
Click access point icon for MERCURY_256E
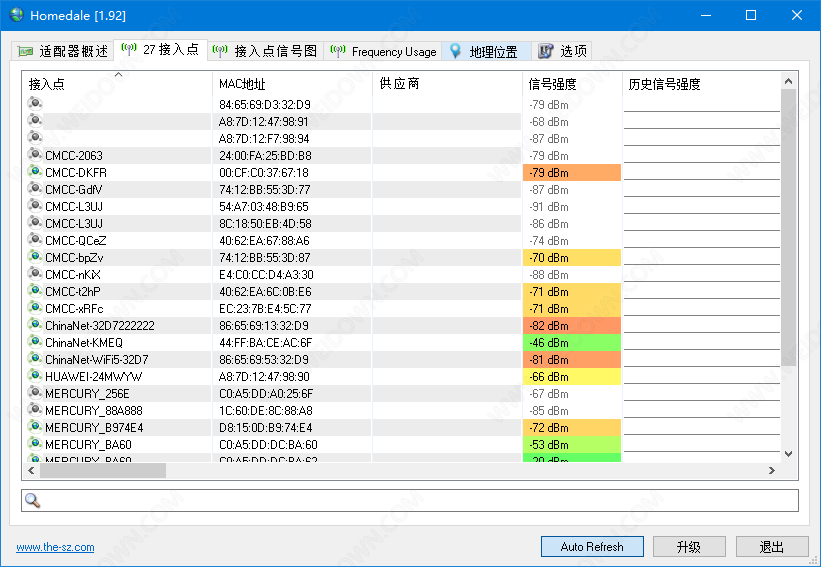[x=35, y=393]
